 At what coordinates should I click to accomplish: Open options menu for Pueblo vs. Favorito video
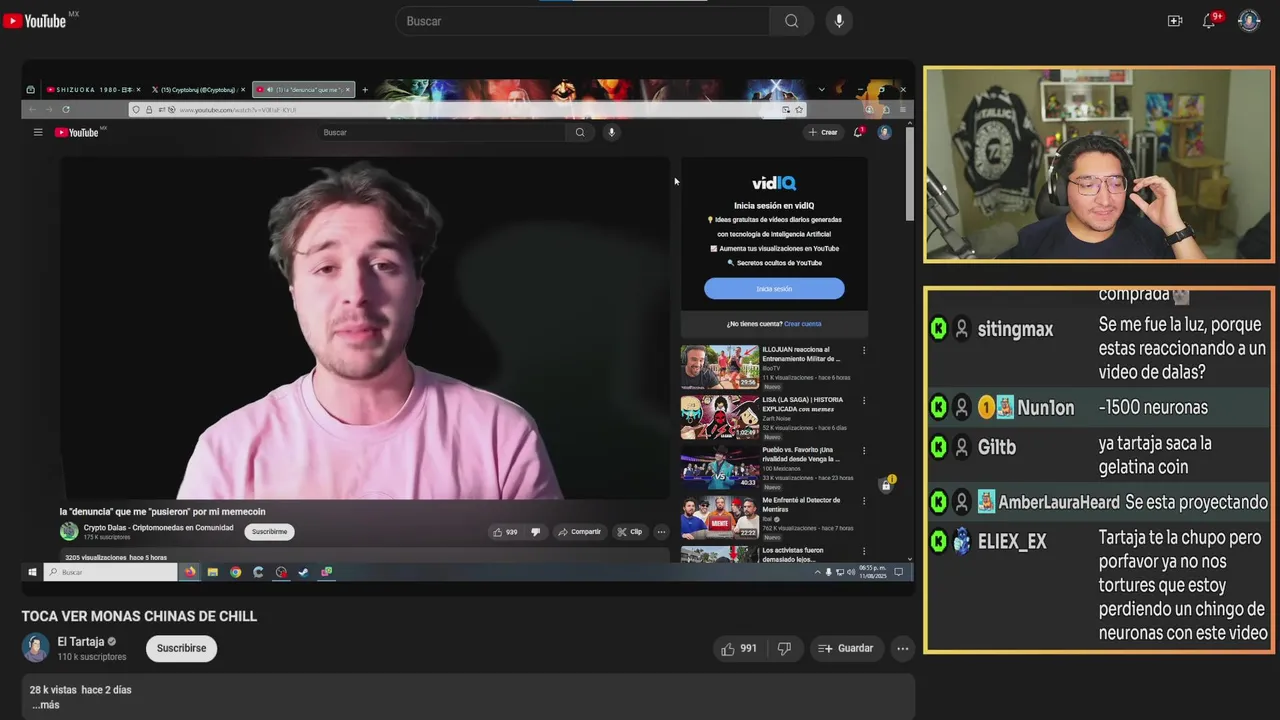tap(864, 451)
